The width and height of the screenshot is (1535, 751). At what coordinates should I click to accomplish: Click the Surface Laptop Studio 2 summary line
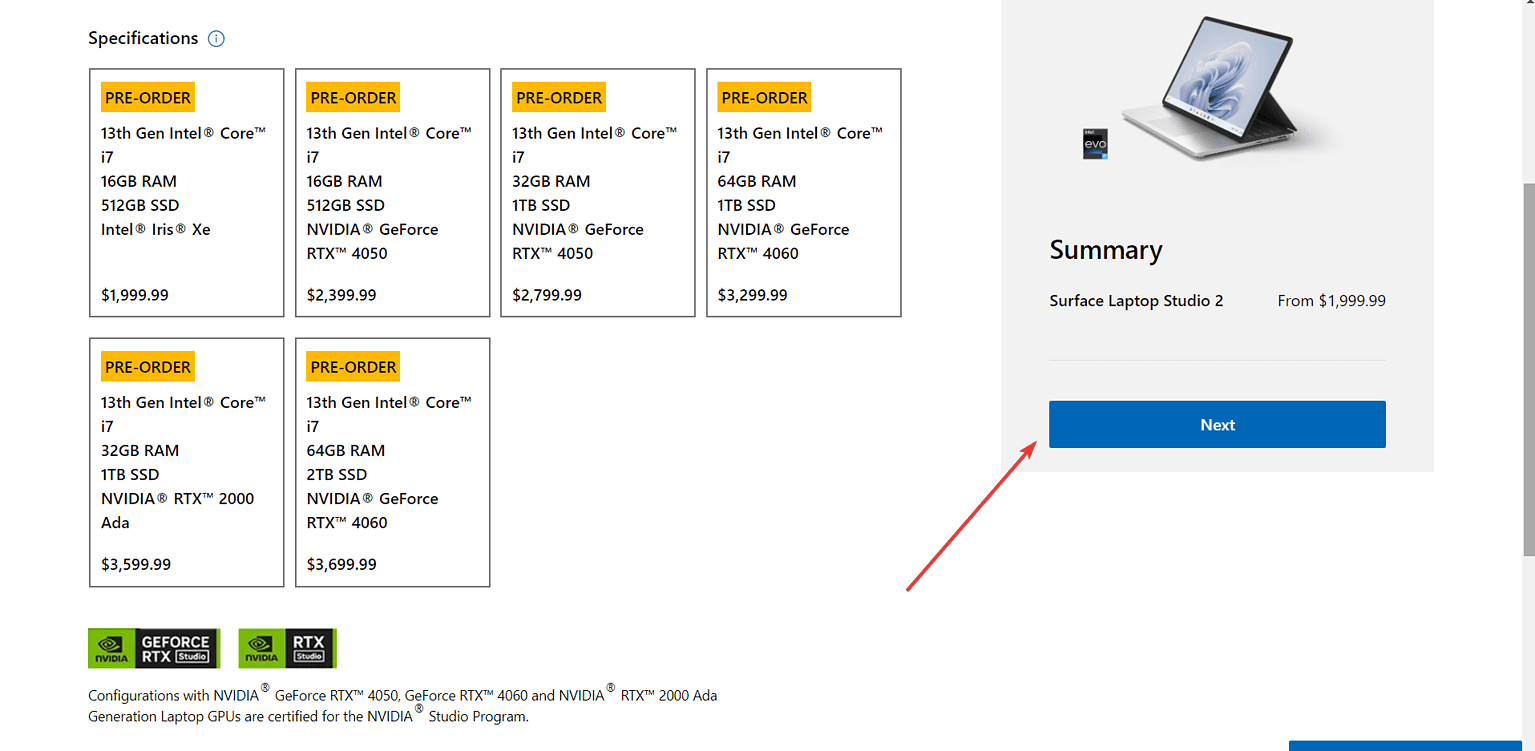[x=1136, y=301]
